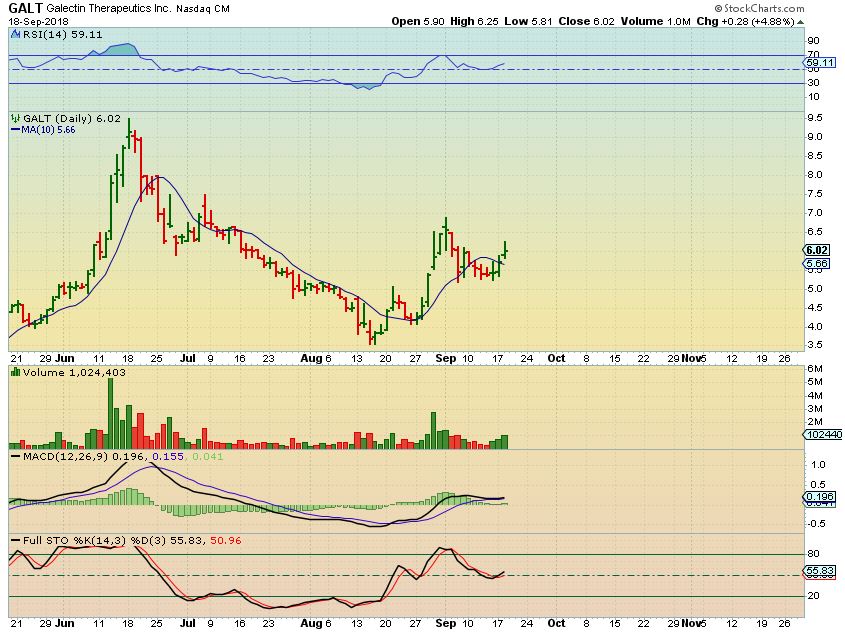The image size is (845, 634).
Task: Click the Open 5.90 quote value
Action: [418, 22]
